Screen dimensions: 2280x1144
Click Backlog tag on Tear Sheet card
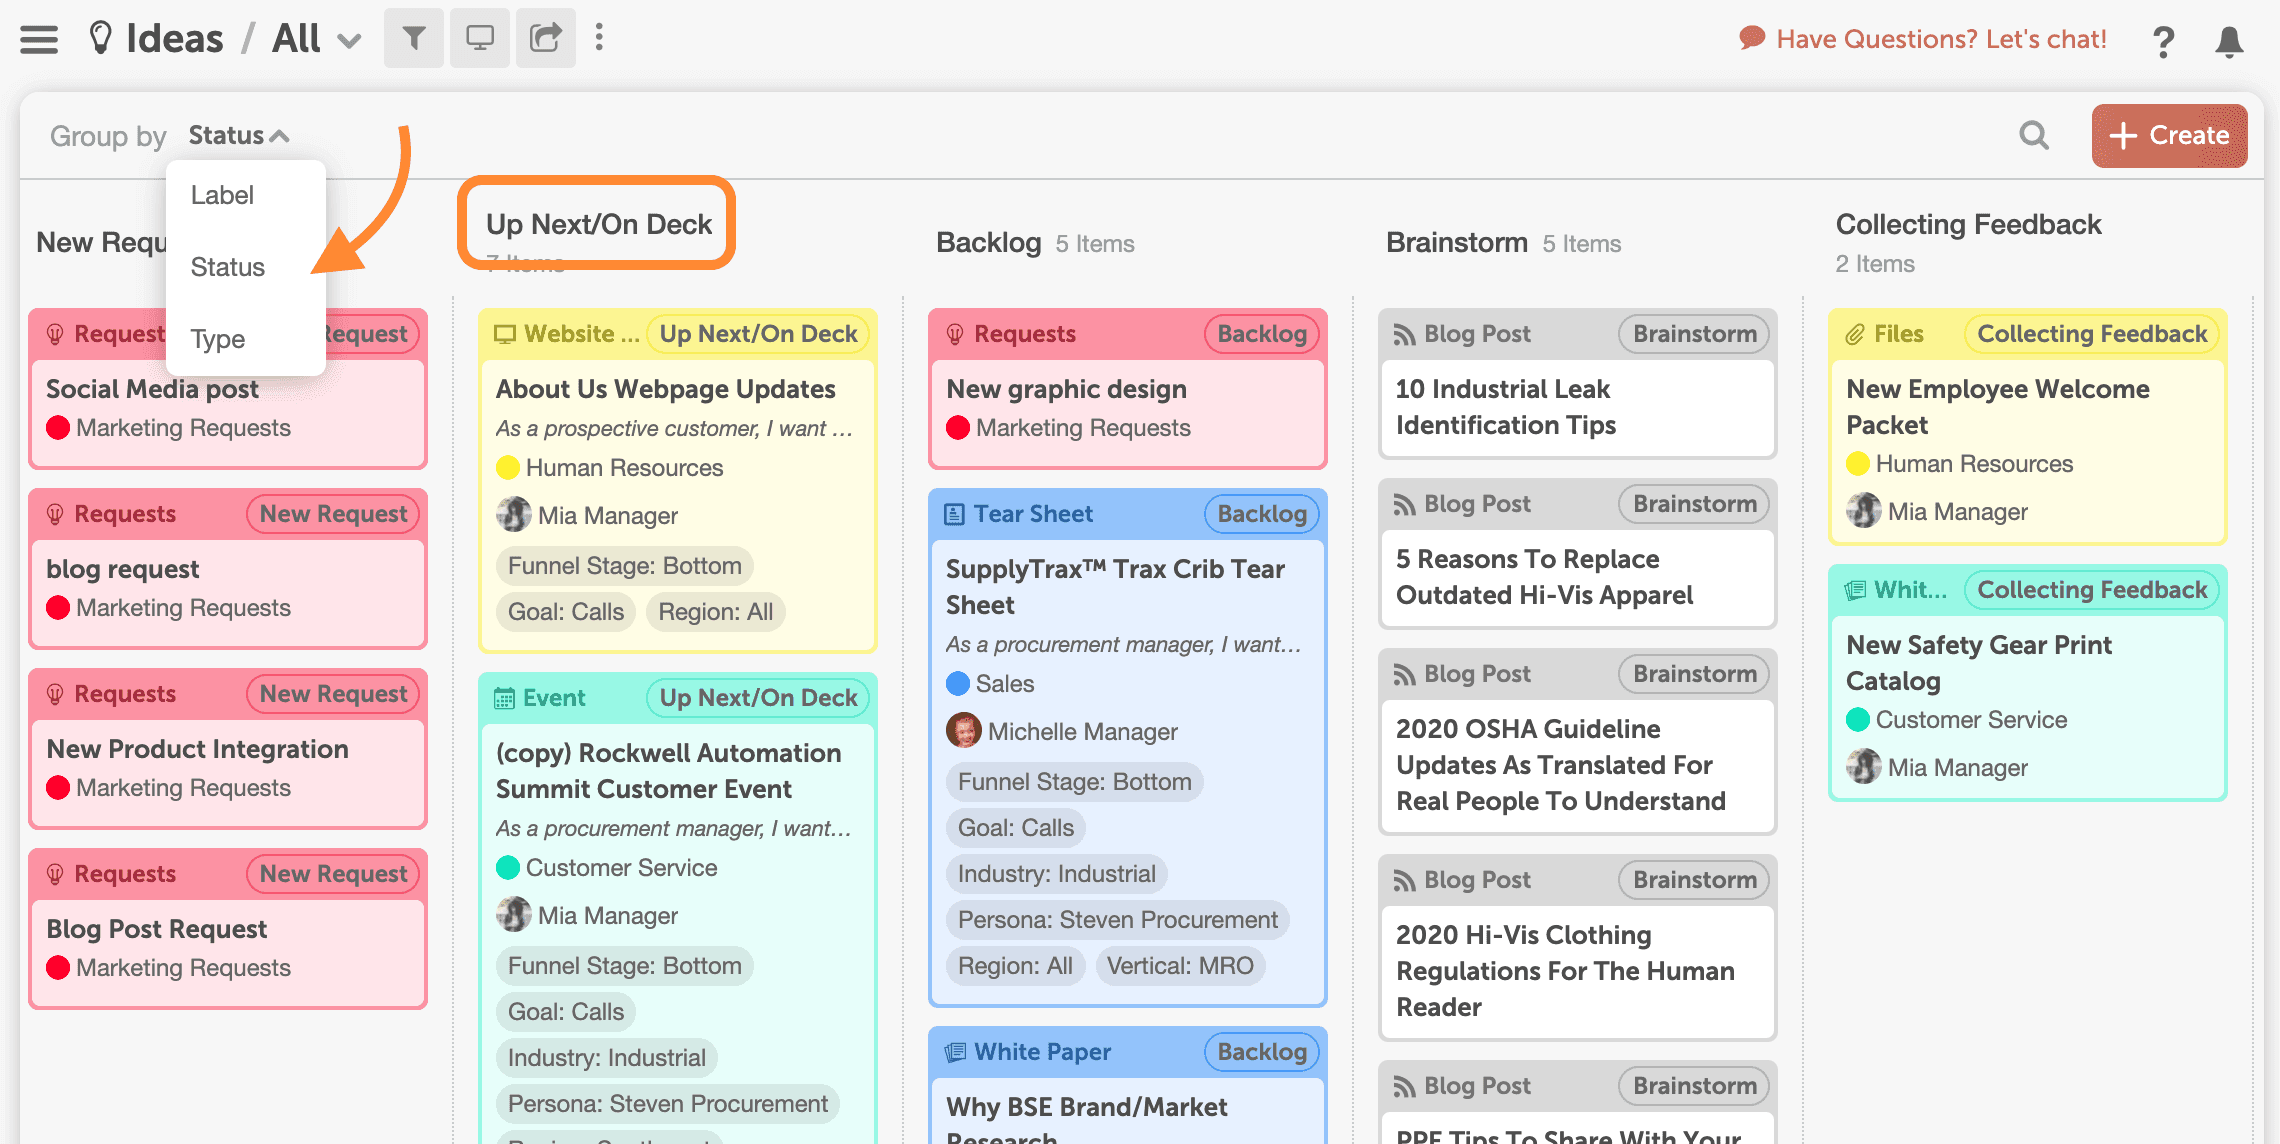point(1262,514)
